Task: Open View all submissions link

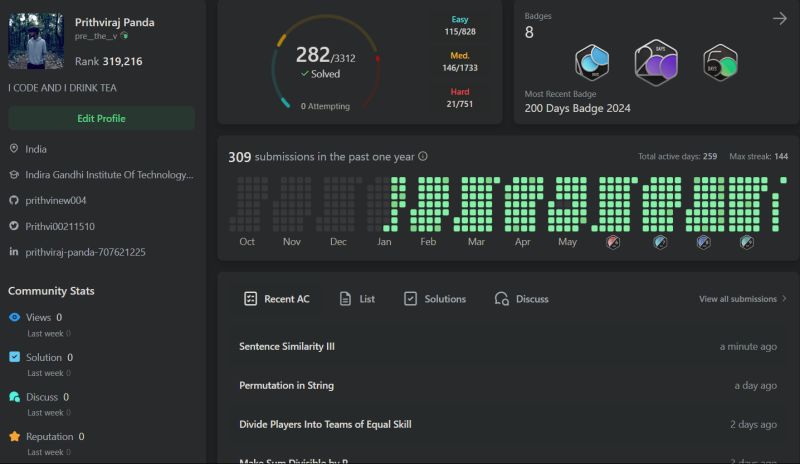Action: coord(738,299)
